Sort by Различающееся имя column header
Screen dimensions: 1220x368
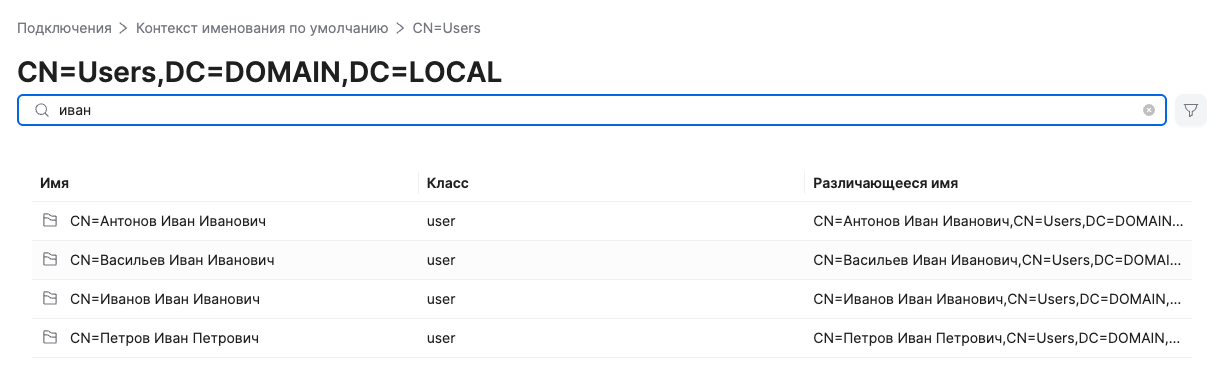886,183
